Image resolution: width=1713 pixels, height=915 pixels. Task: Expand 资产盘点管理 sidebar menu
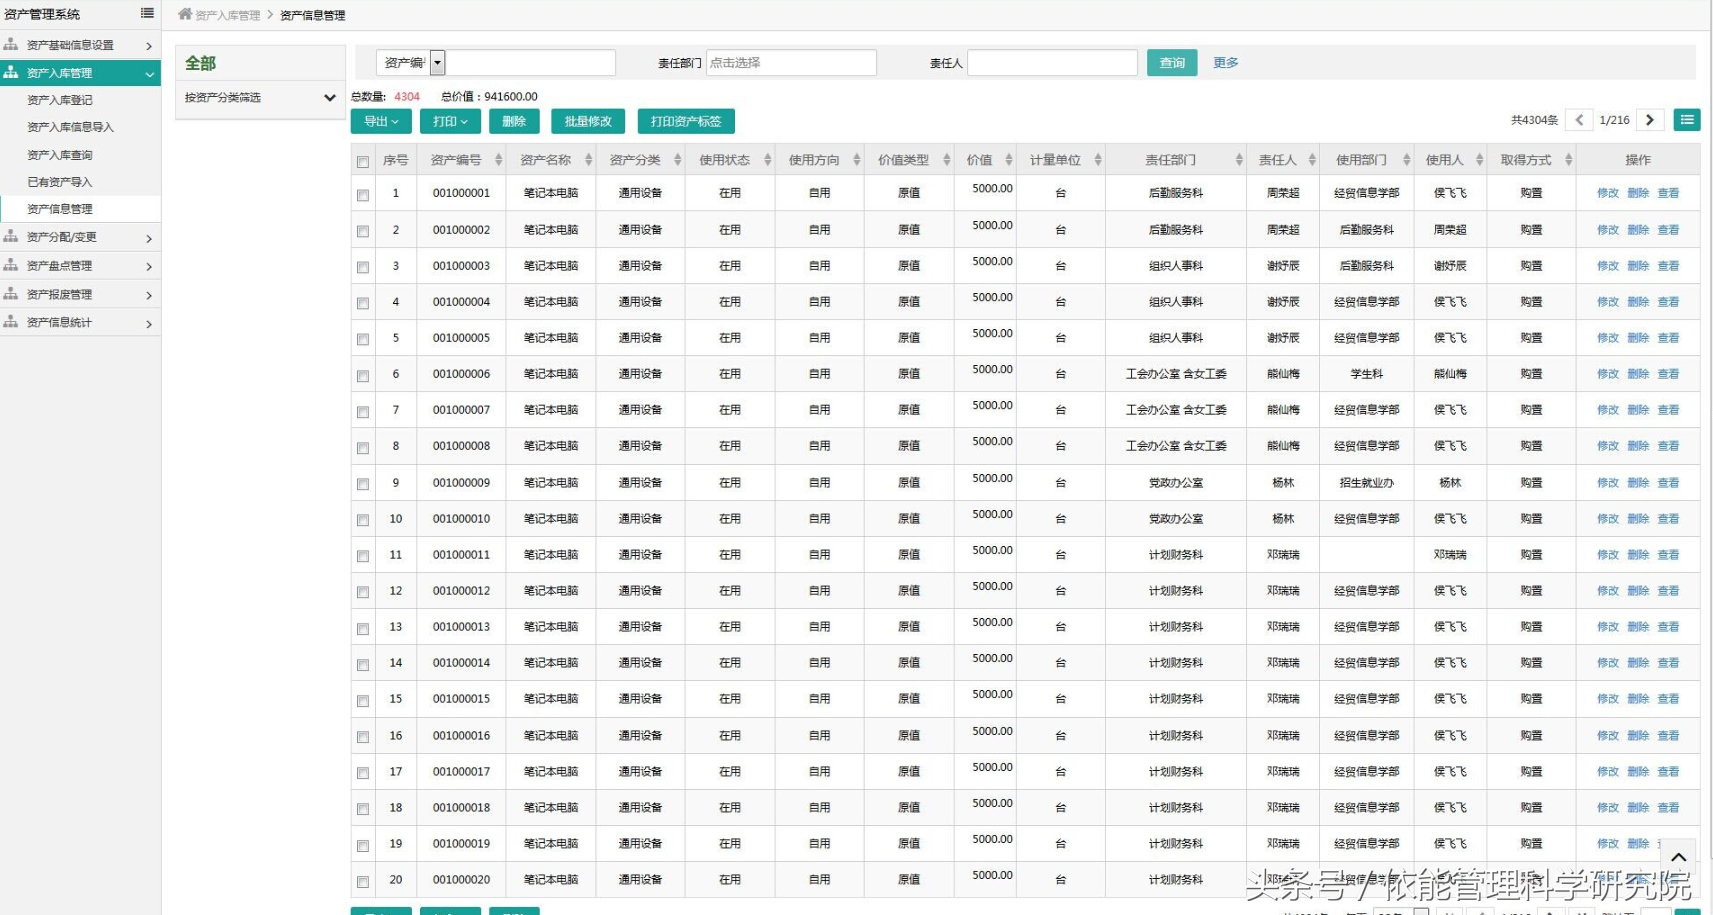pos(78,266)
